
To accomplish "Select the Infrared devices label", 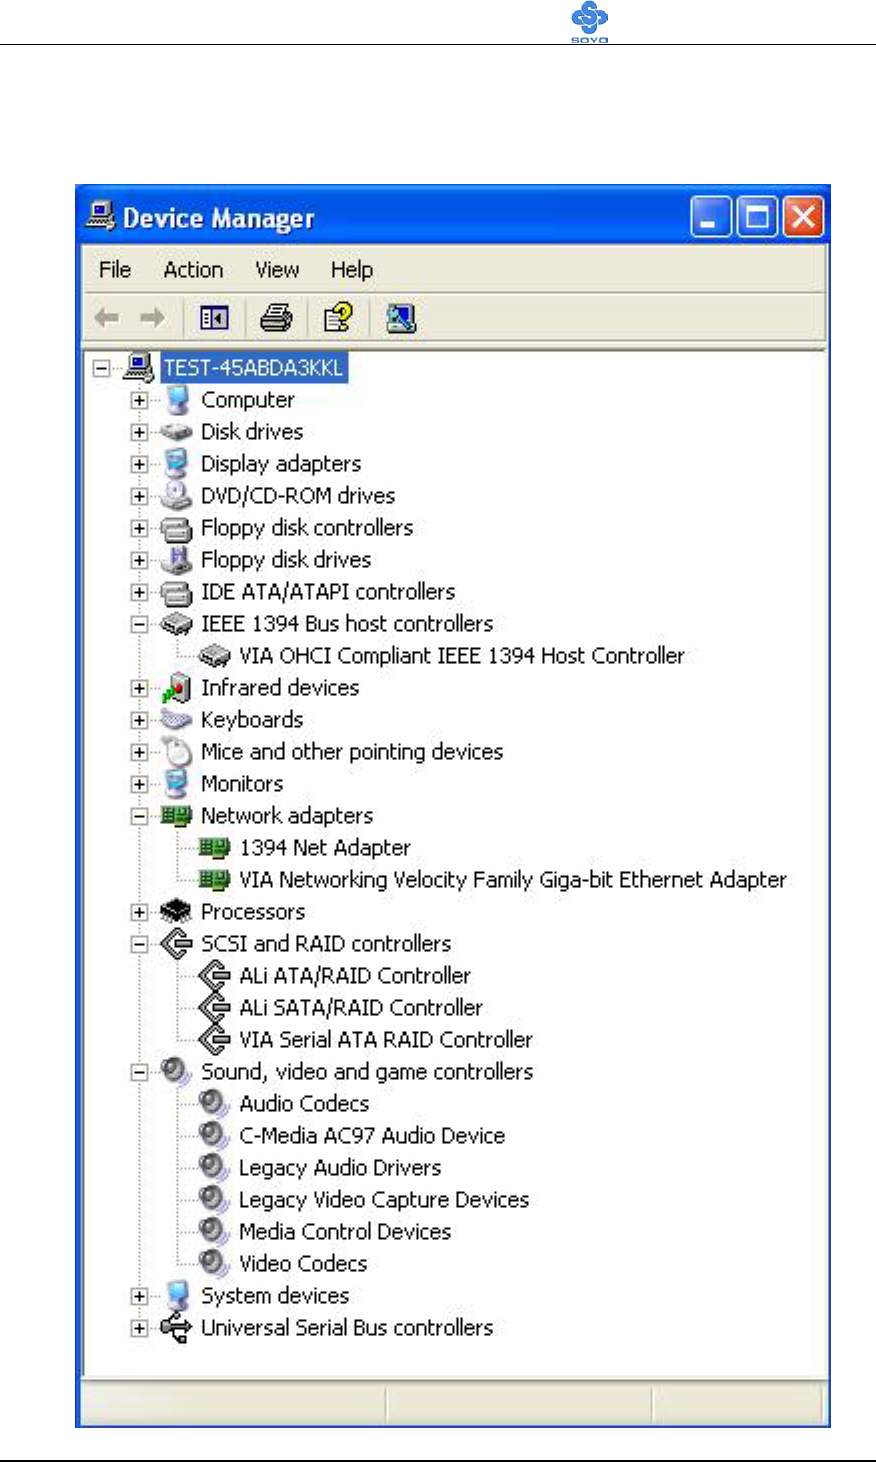I will tap(280, 688).
